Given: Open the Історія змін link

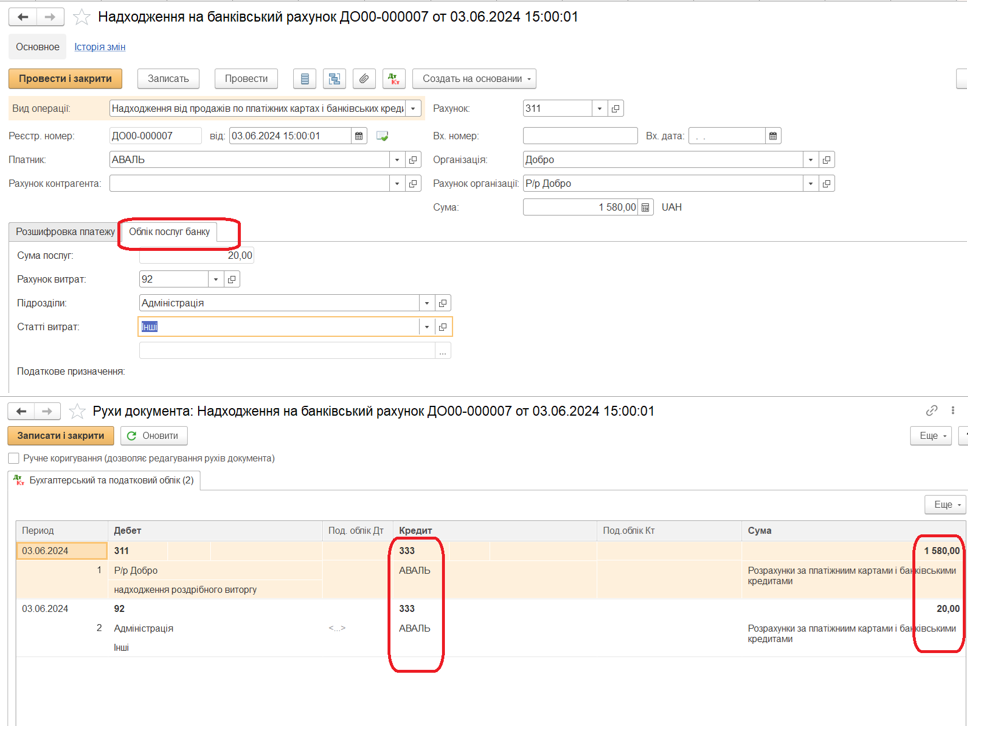Looking at the screenshot, I should [x=99, y=47].
